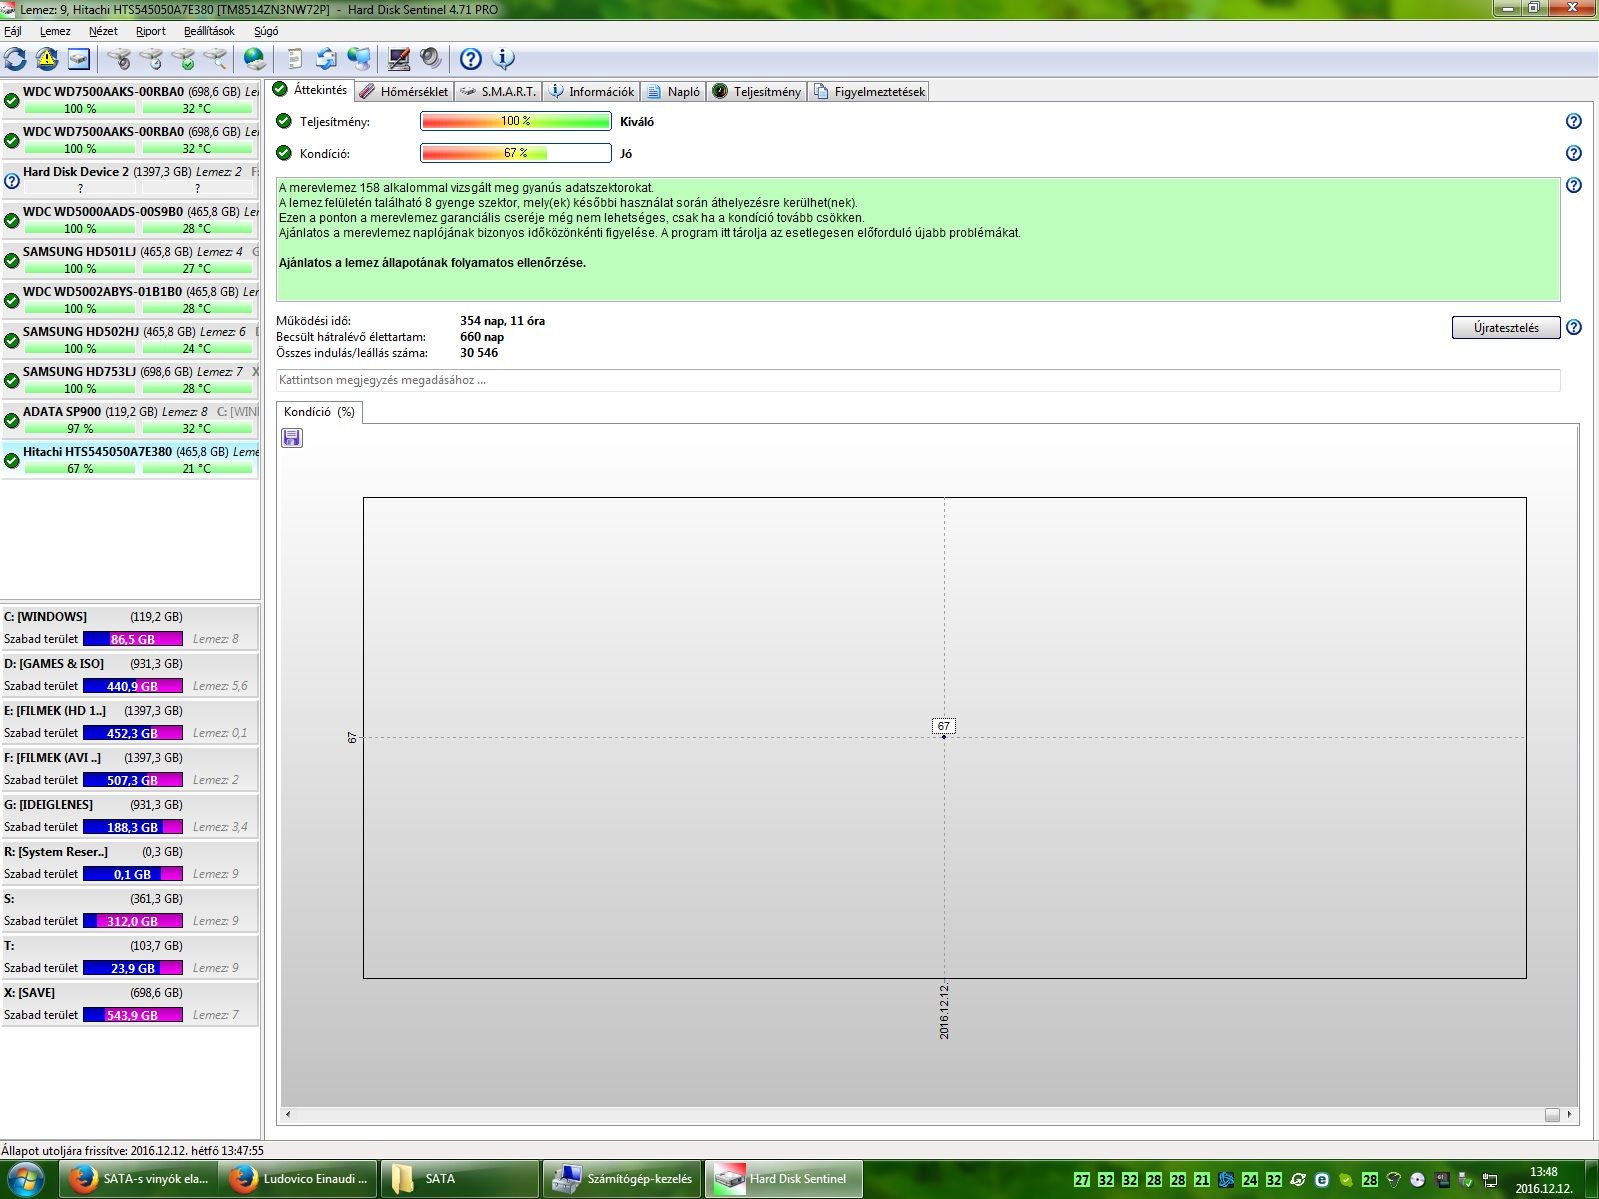The height and width of the screenshot is (1199, 1599).
Task: Click the speaker sound toolbar icon
Action: click(430, 59)
